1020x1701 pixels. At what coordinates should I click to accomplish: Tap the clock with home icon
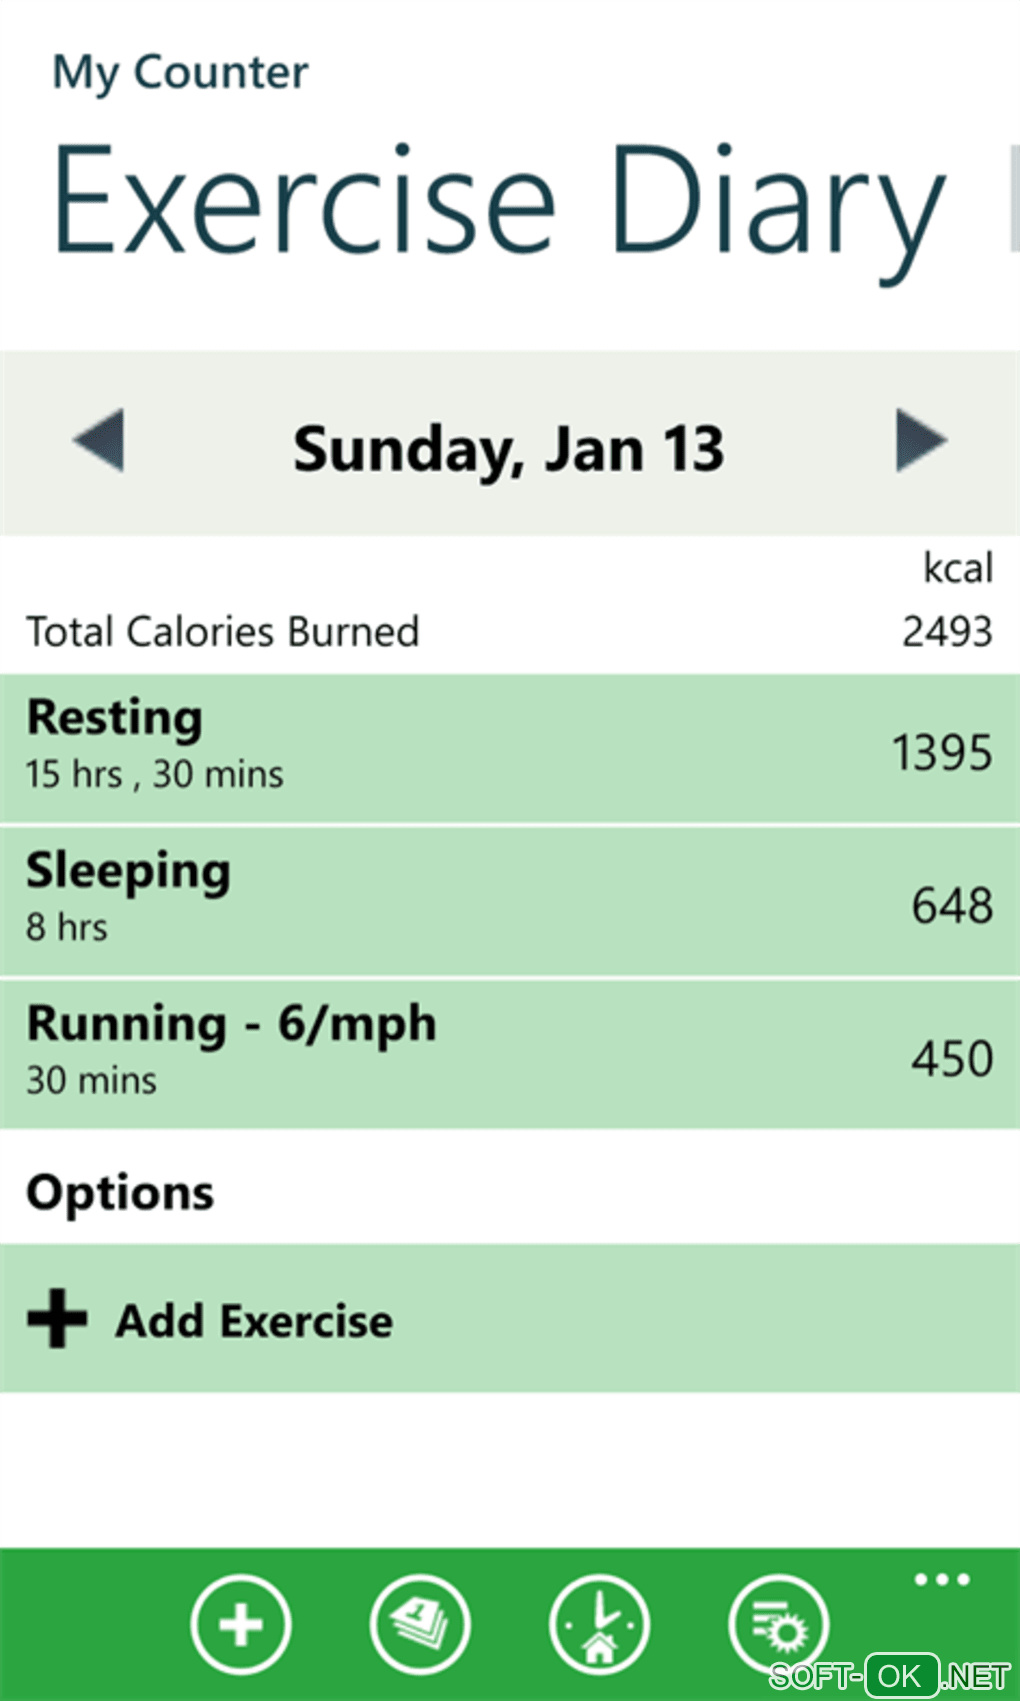[x=599, y=1624]
